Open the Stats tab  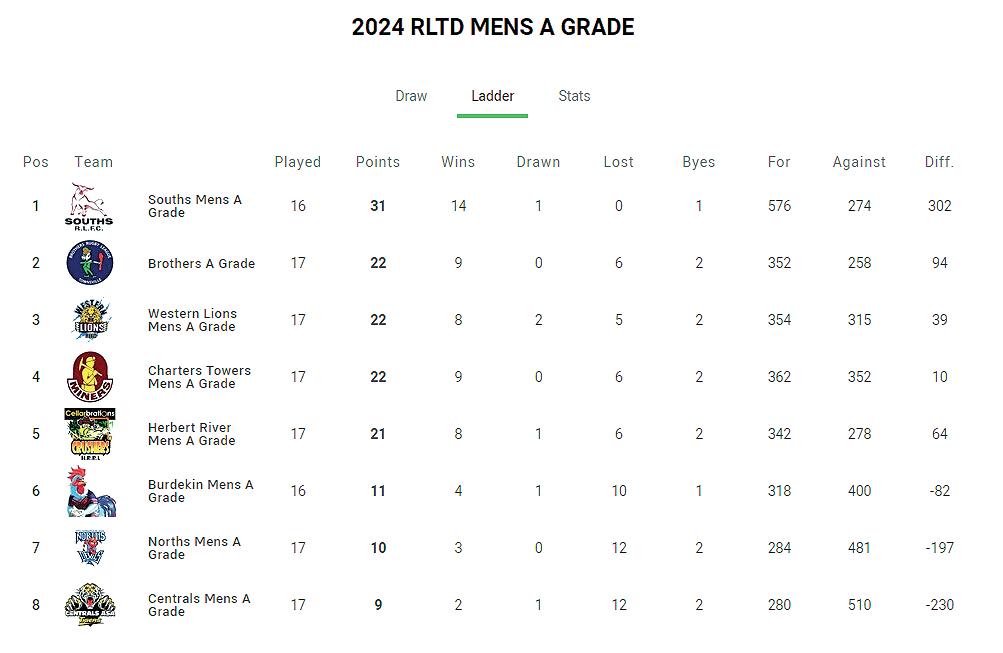click(574, 96)
